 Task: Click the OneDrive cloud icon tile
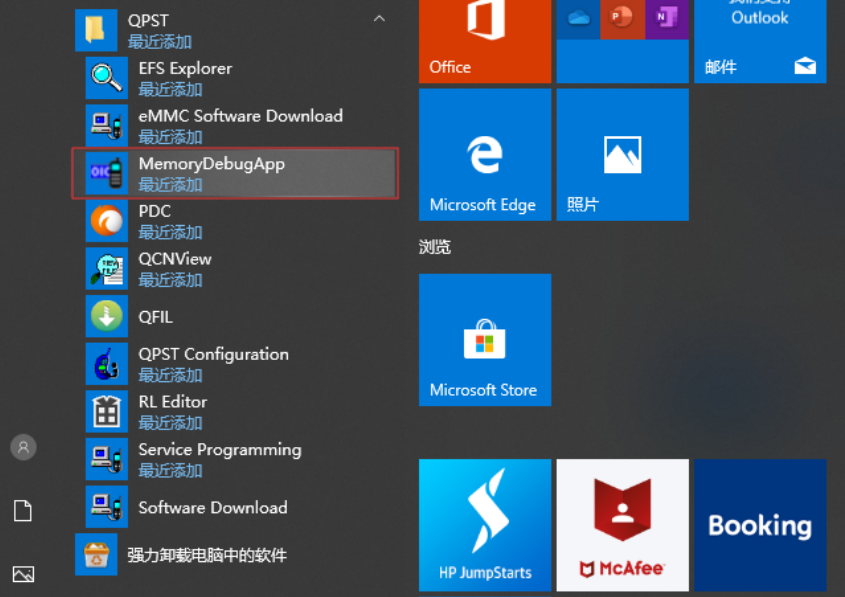(578, 19)
